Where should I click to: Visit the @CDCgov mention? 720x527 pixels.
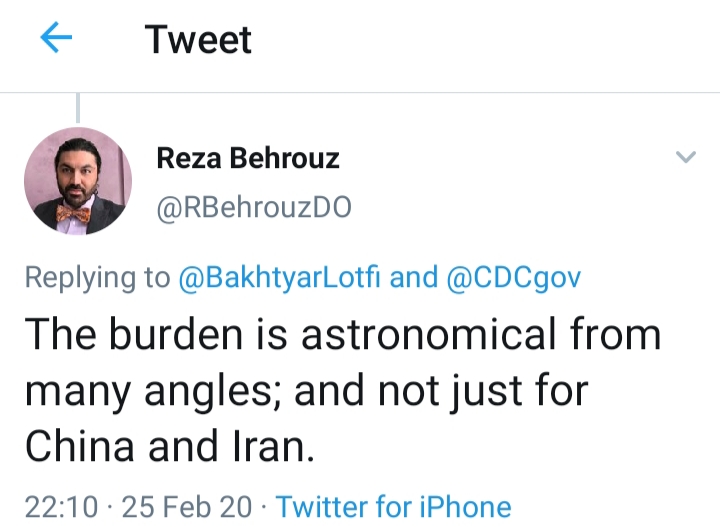(512, 277)
